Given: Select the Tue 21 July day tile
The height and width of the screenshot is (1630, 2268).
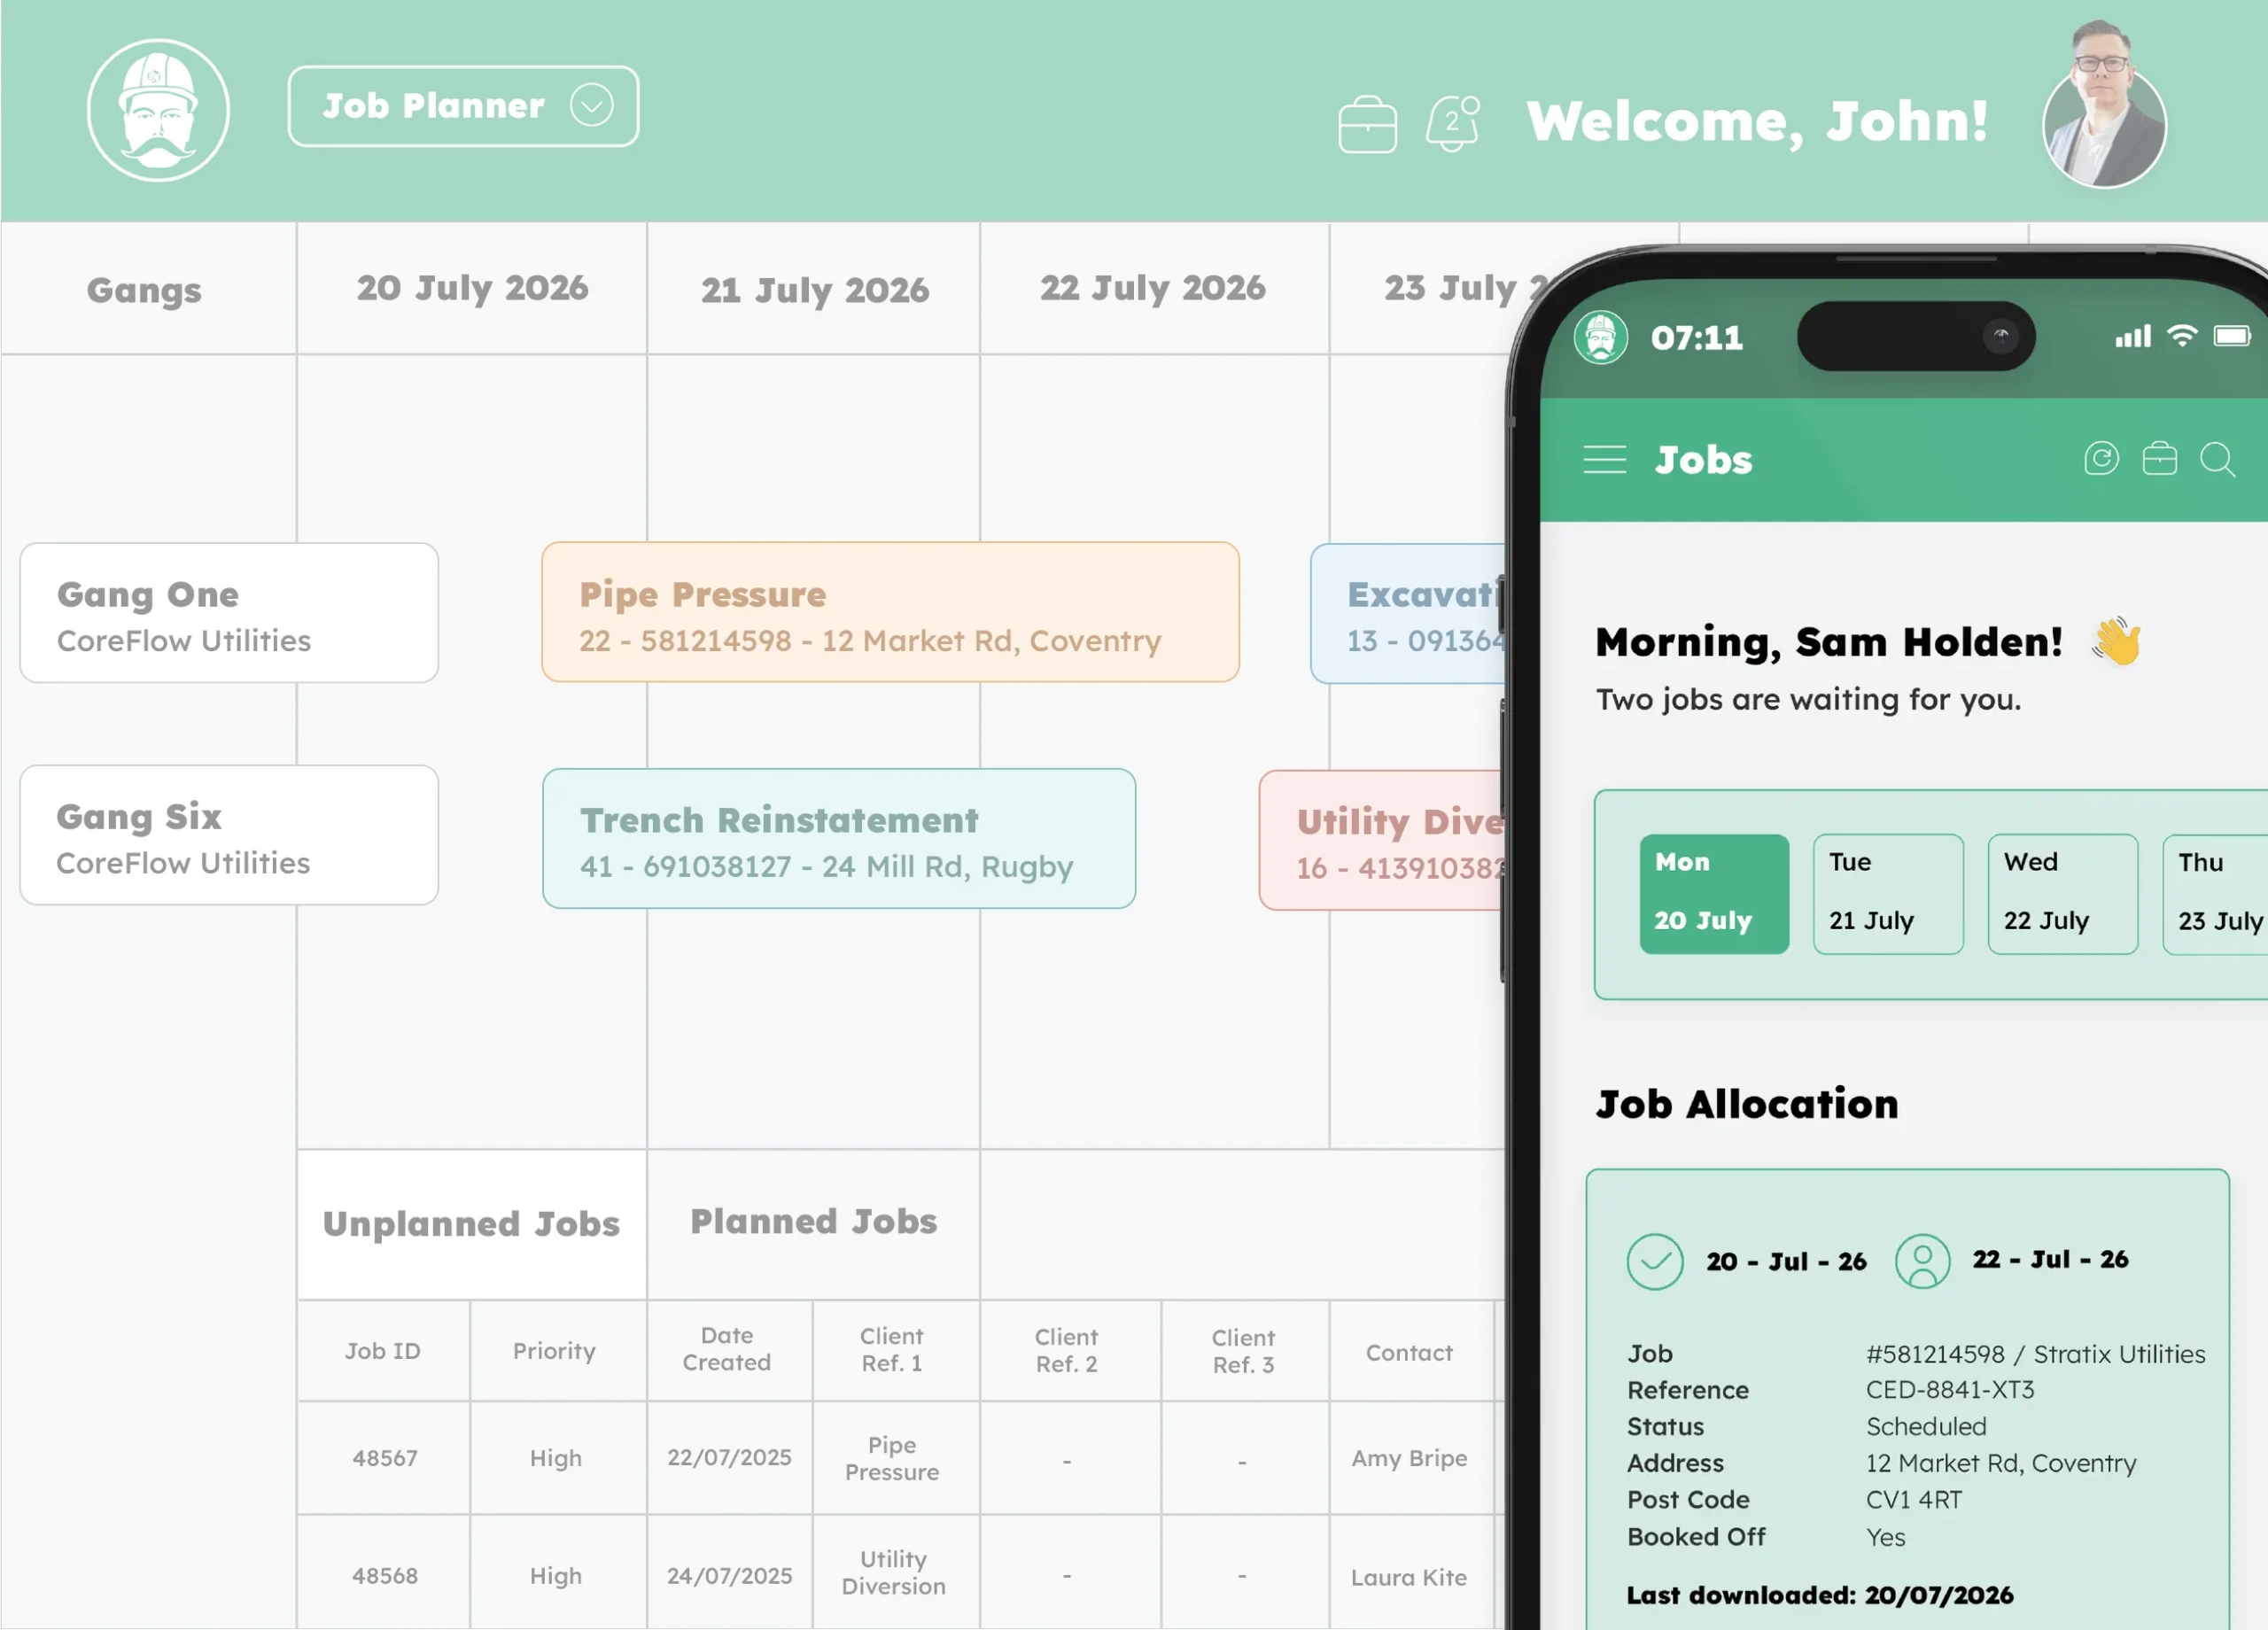Looking at the screenshot, I should pos(1888,893).
